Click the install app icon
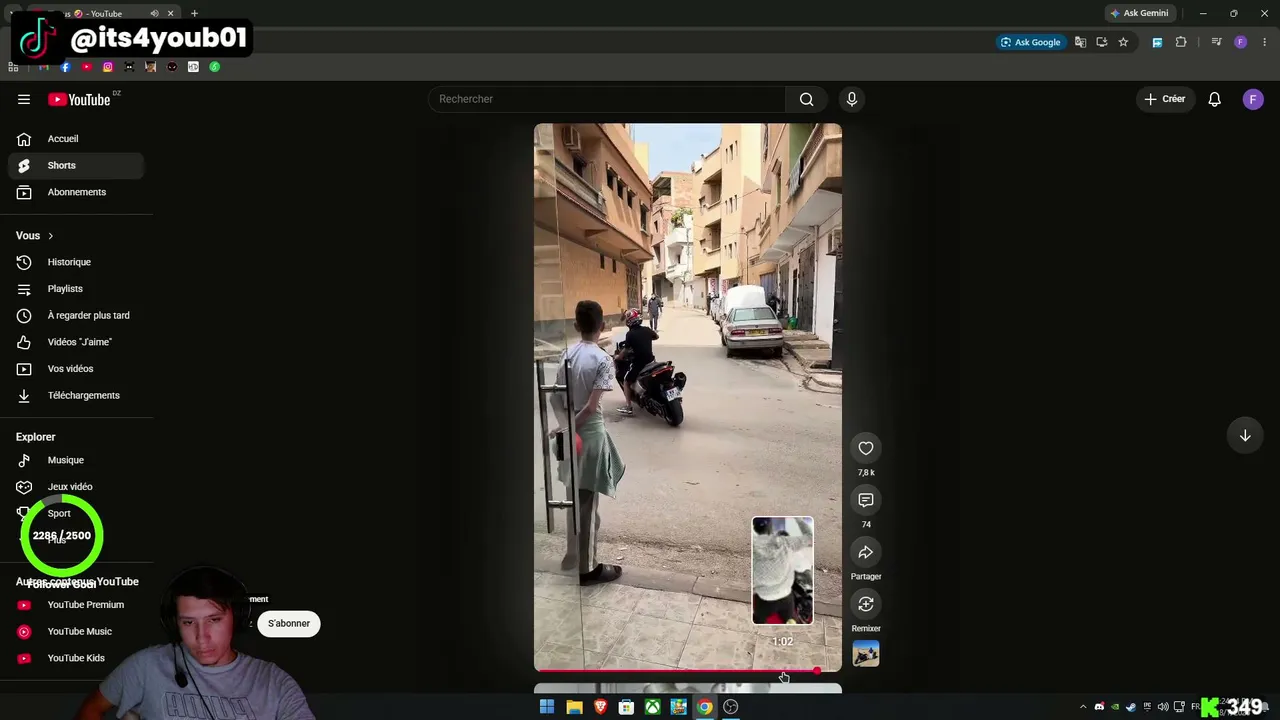The width and height of the screenshot is (1280, 720). [x=1102, y=42]
